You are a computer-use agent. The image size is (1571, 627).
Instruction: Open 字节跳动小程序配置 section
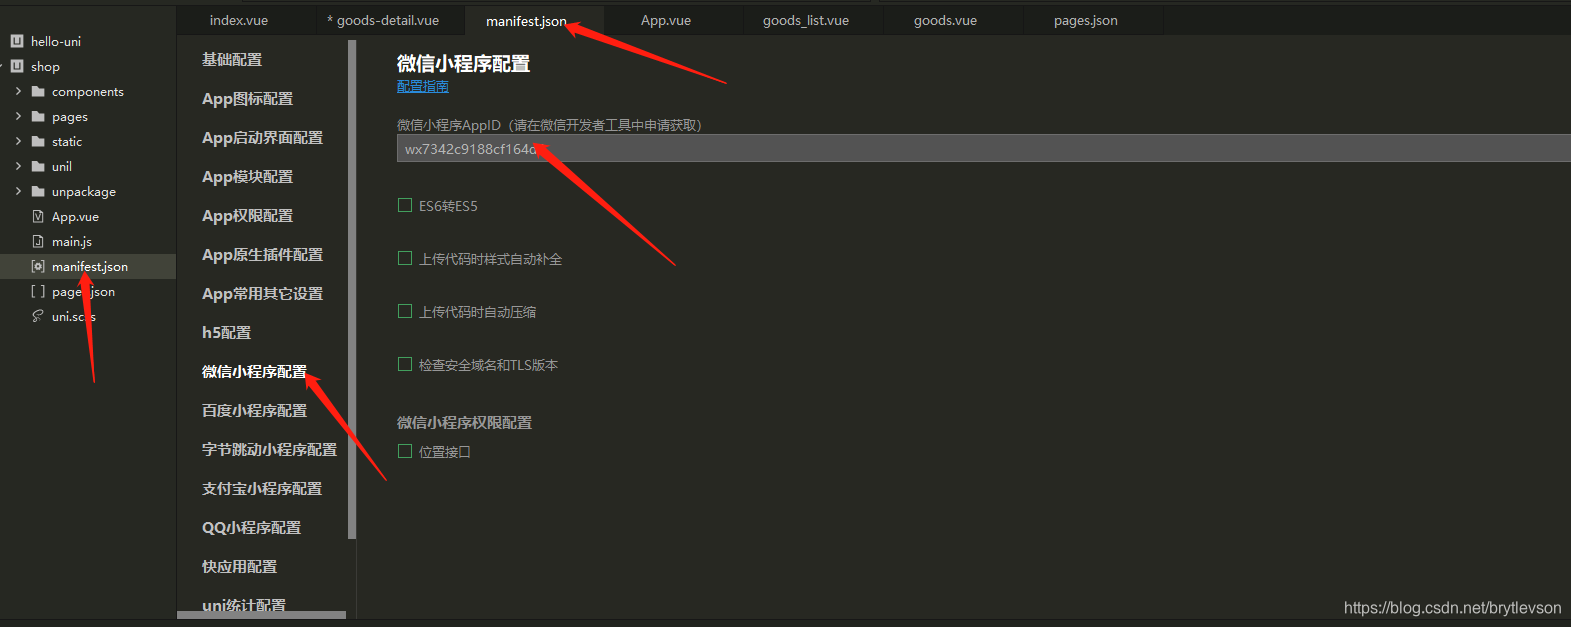[x=270, y=450]
